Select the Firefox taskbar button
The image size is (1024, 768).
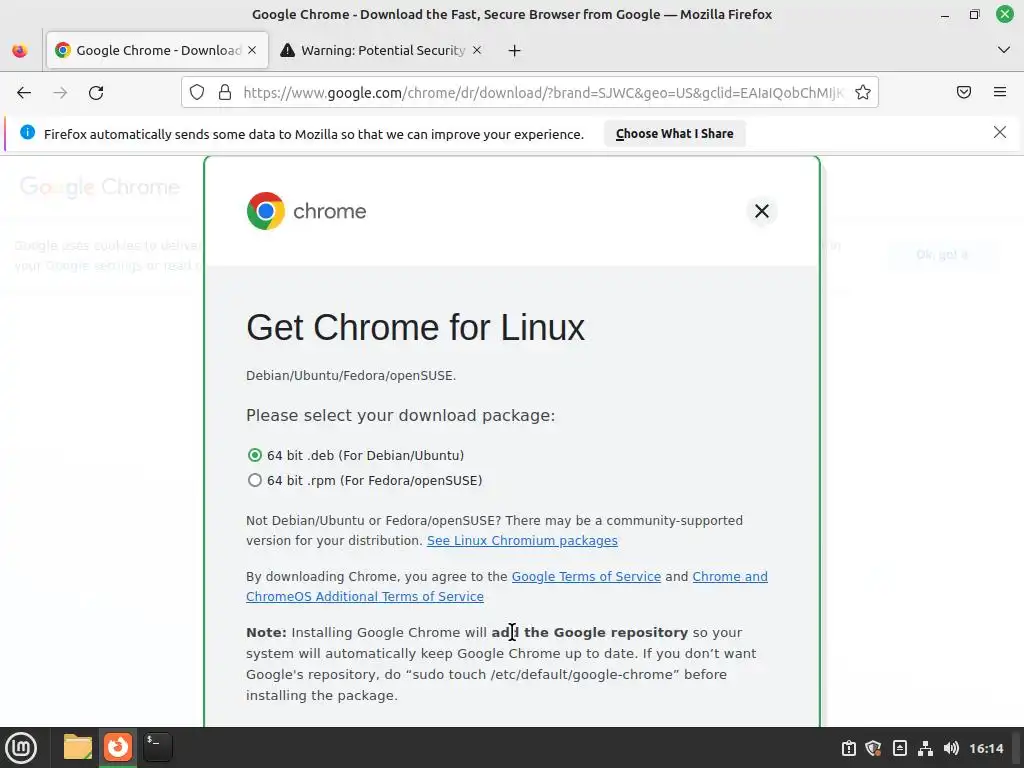(118, 747)
